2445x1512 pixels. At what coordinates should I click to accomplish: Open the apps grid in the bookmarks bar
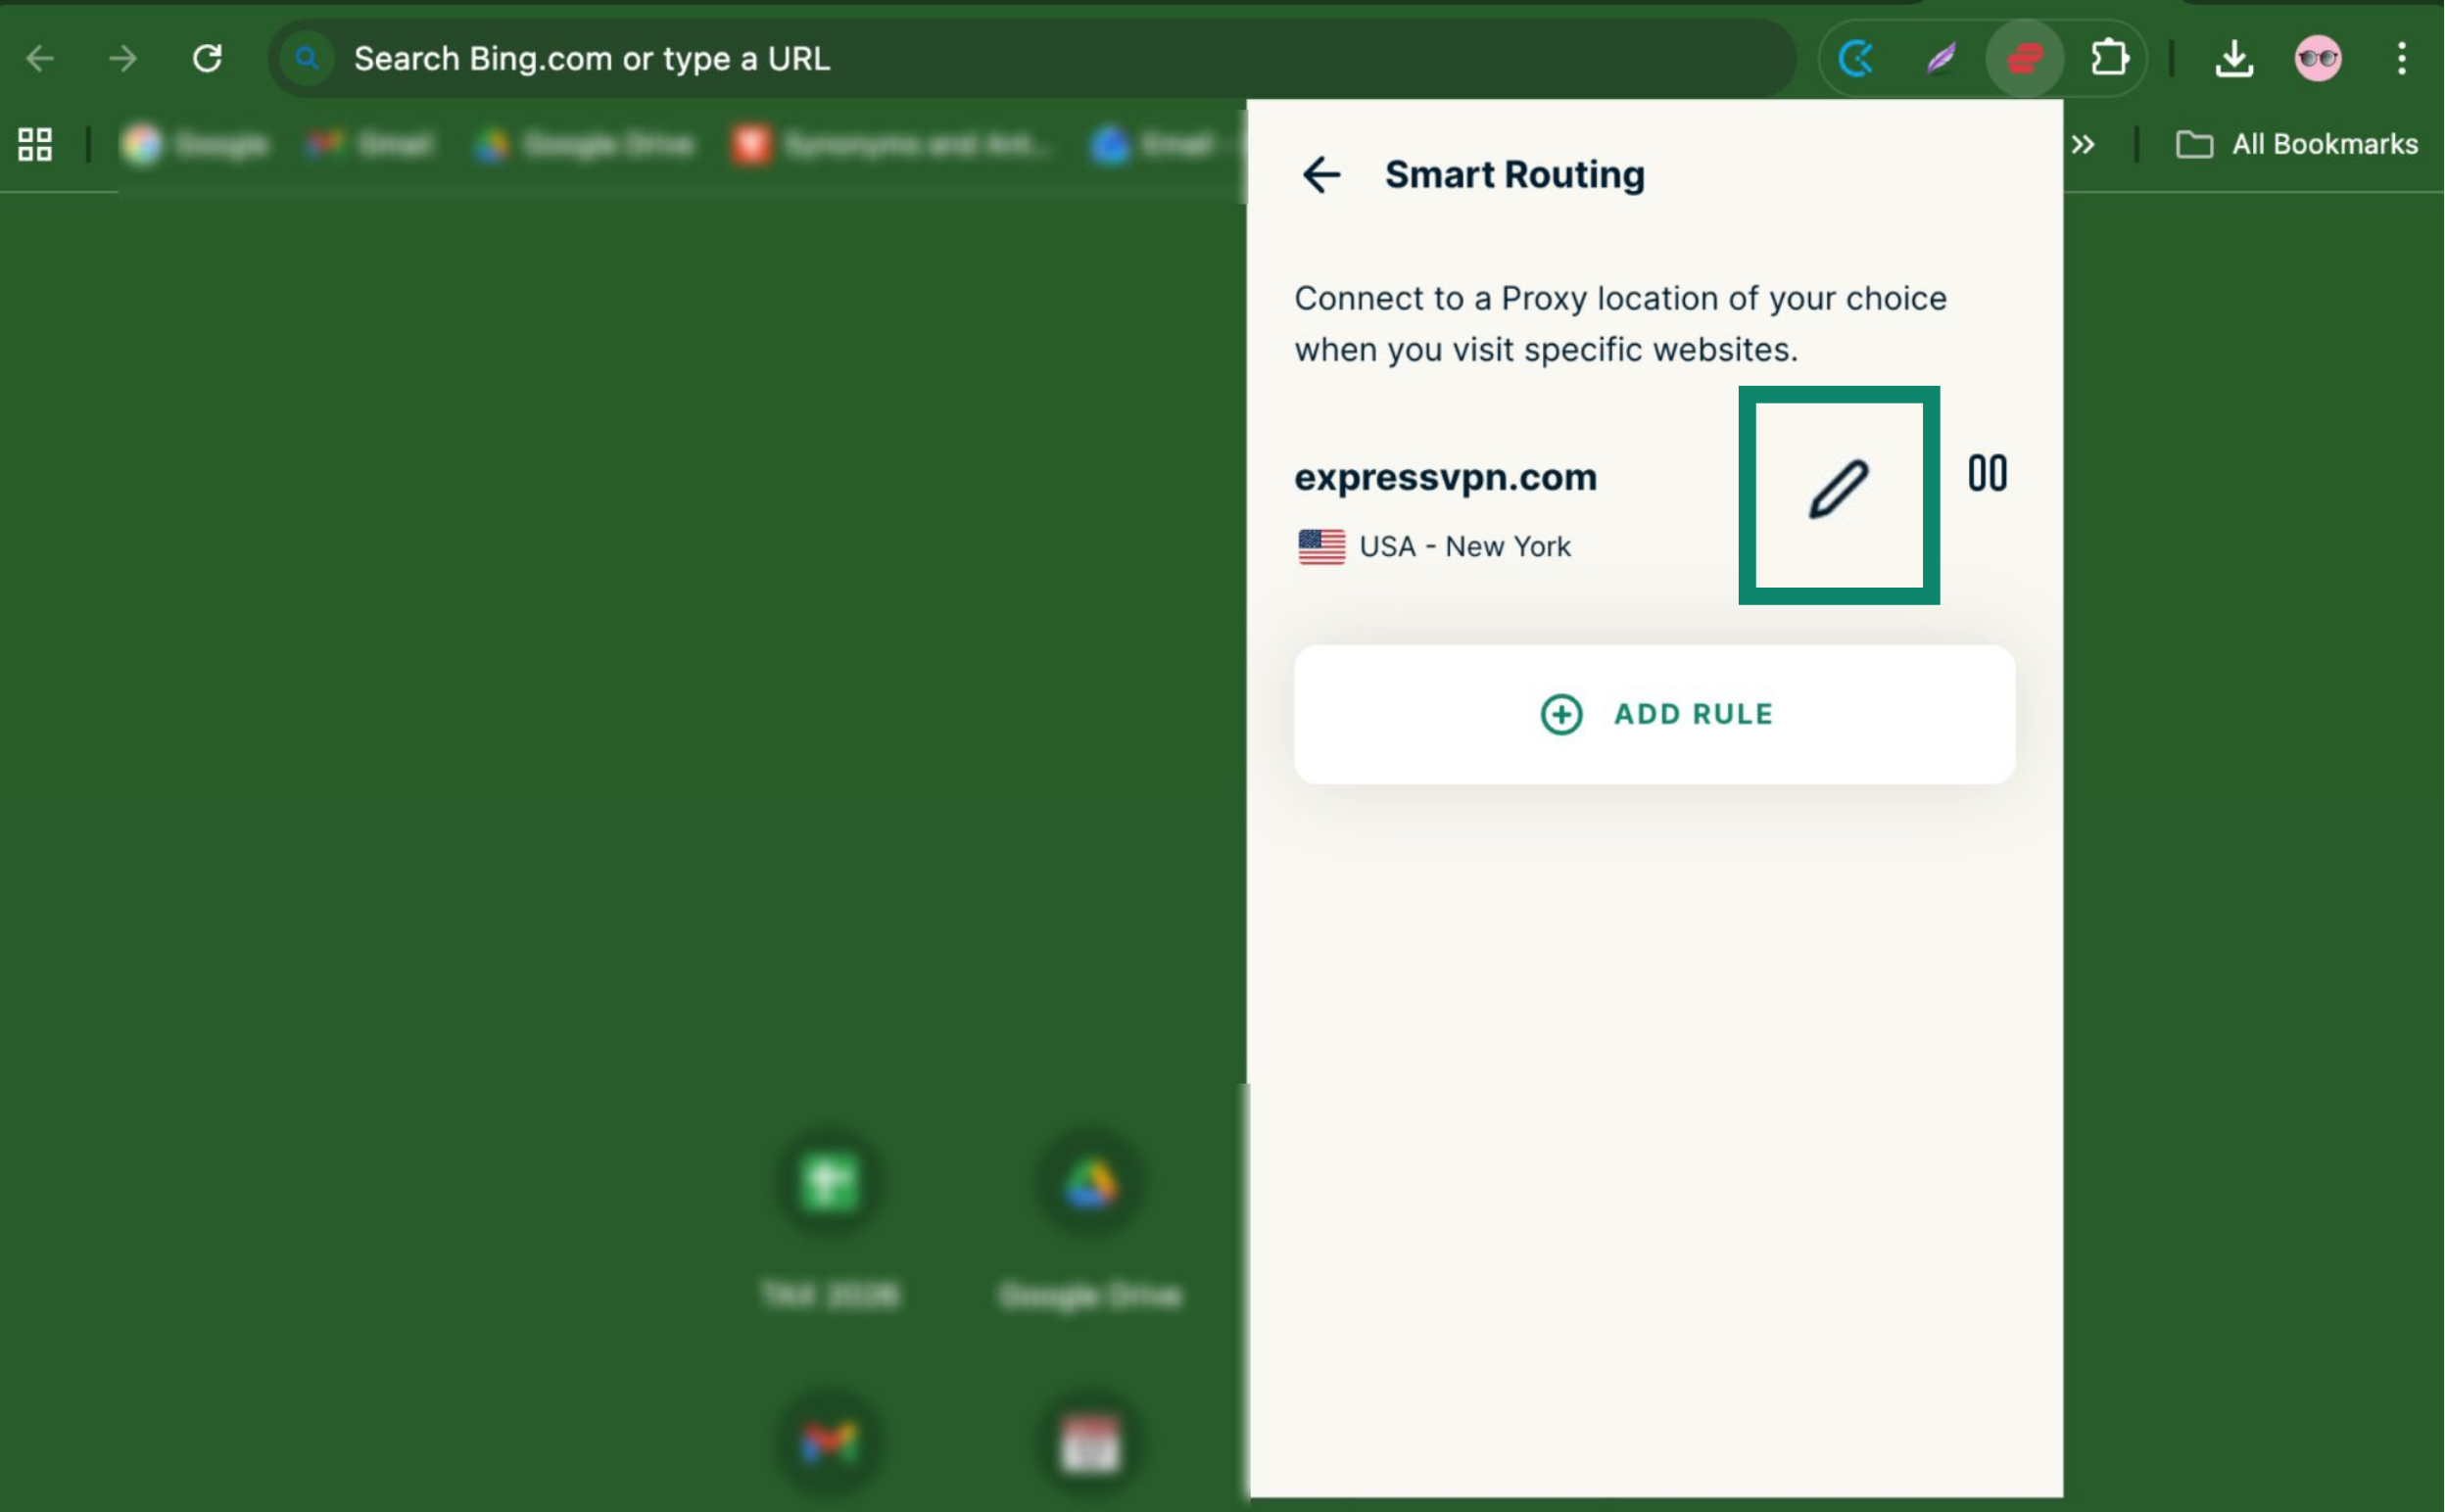point(35,145)
